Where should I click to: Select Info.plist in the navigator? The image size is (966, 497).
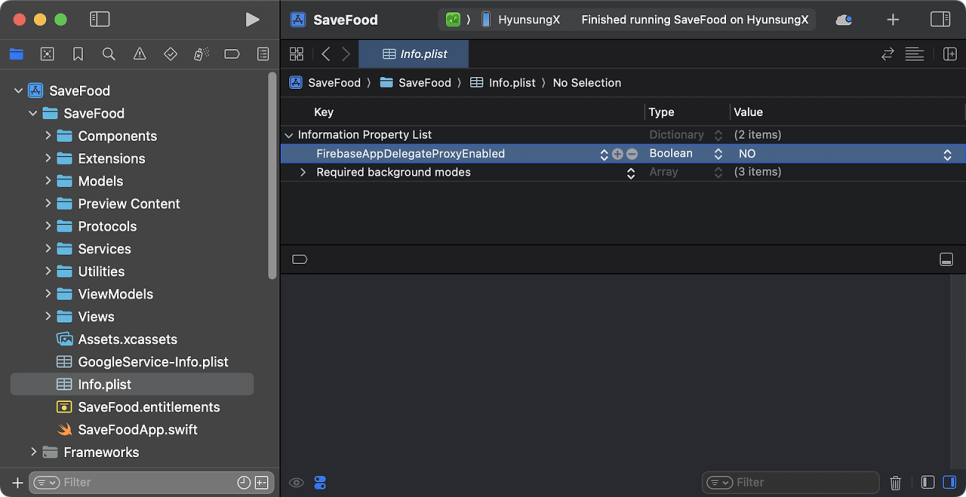click(x=132, y=384)
